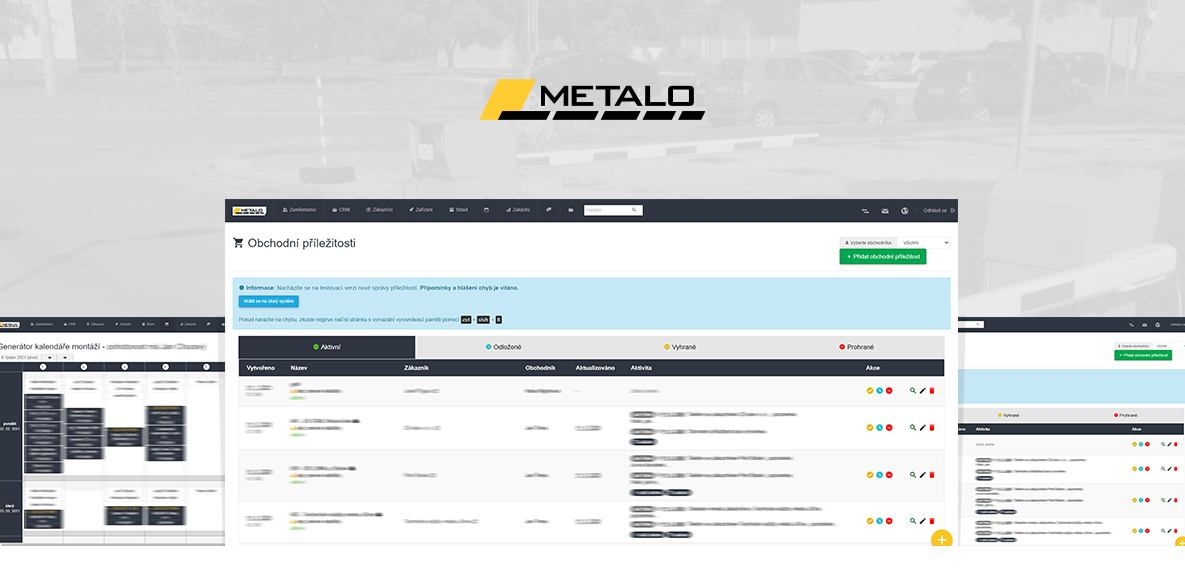Click the Vytvořeno column header
This screenshot has height=580, width=1185.
[x=261, y=368]
